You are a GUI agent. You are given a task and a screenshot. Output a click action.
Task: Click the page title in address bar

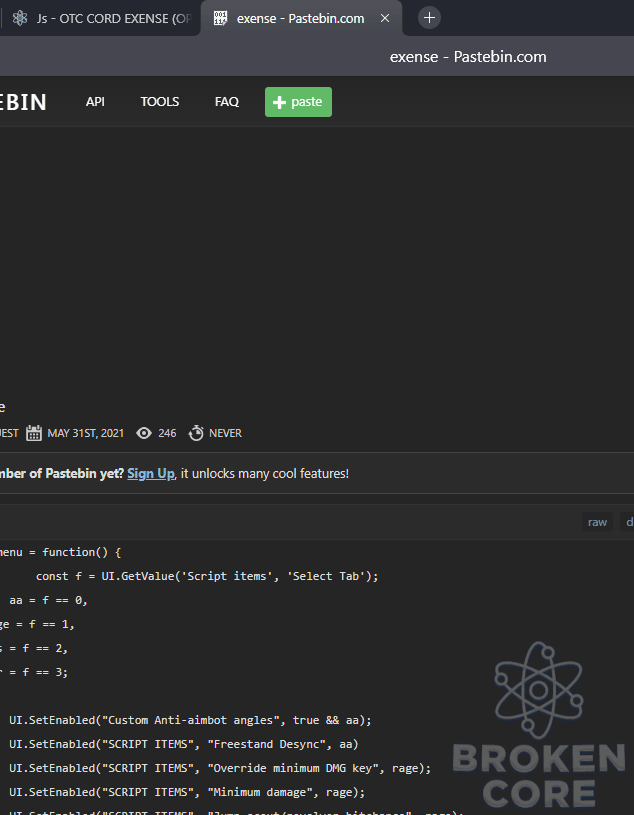pyautogui.click(x=468, y=57)
